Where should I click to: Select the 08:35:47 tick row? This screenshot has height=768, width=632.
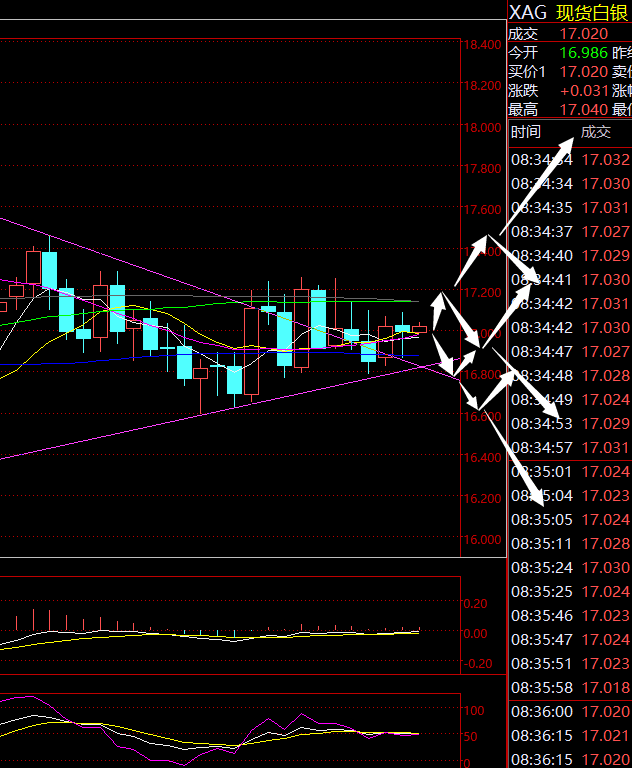570,640
